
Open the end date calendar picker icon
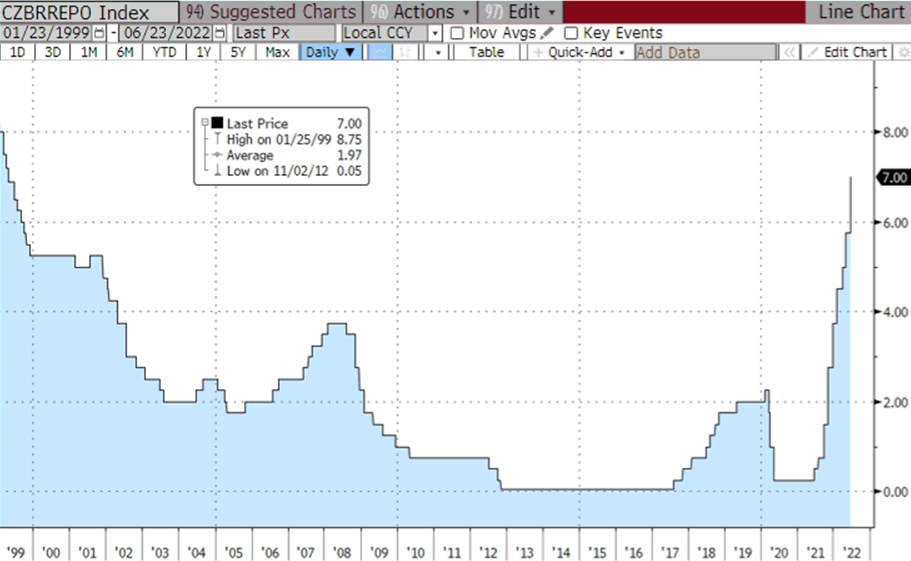[220, 33]
